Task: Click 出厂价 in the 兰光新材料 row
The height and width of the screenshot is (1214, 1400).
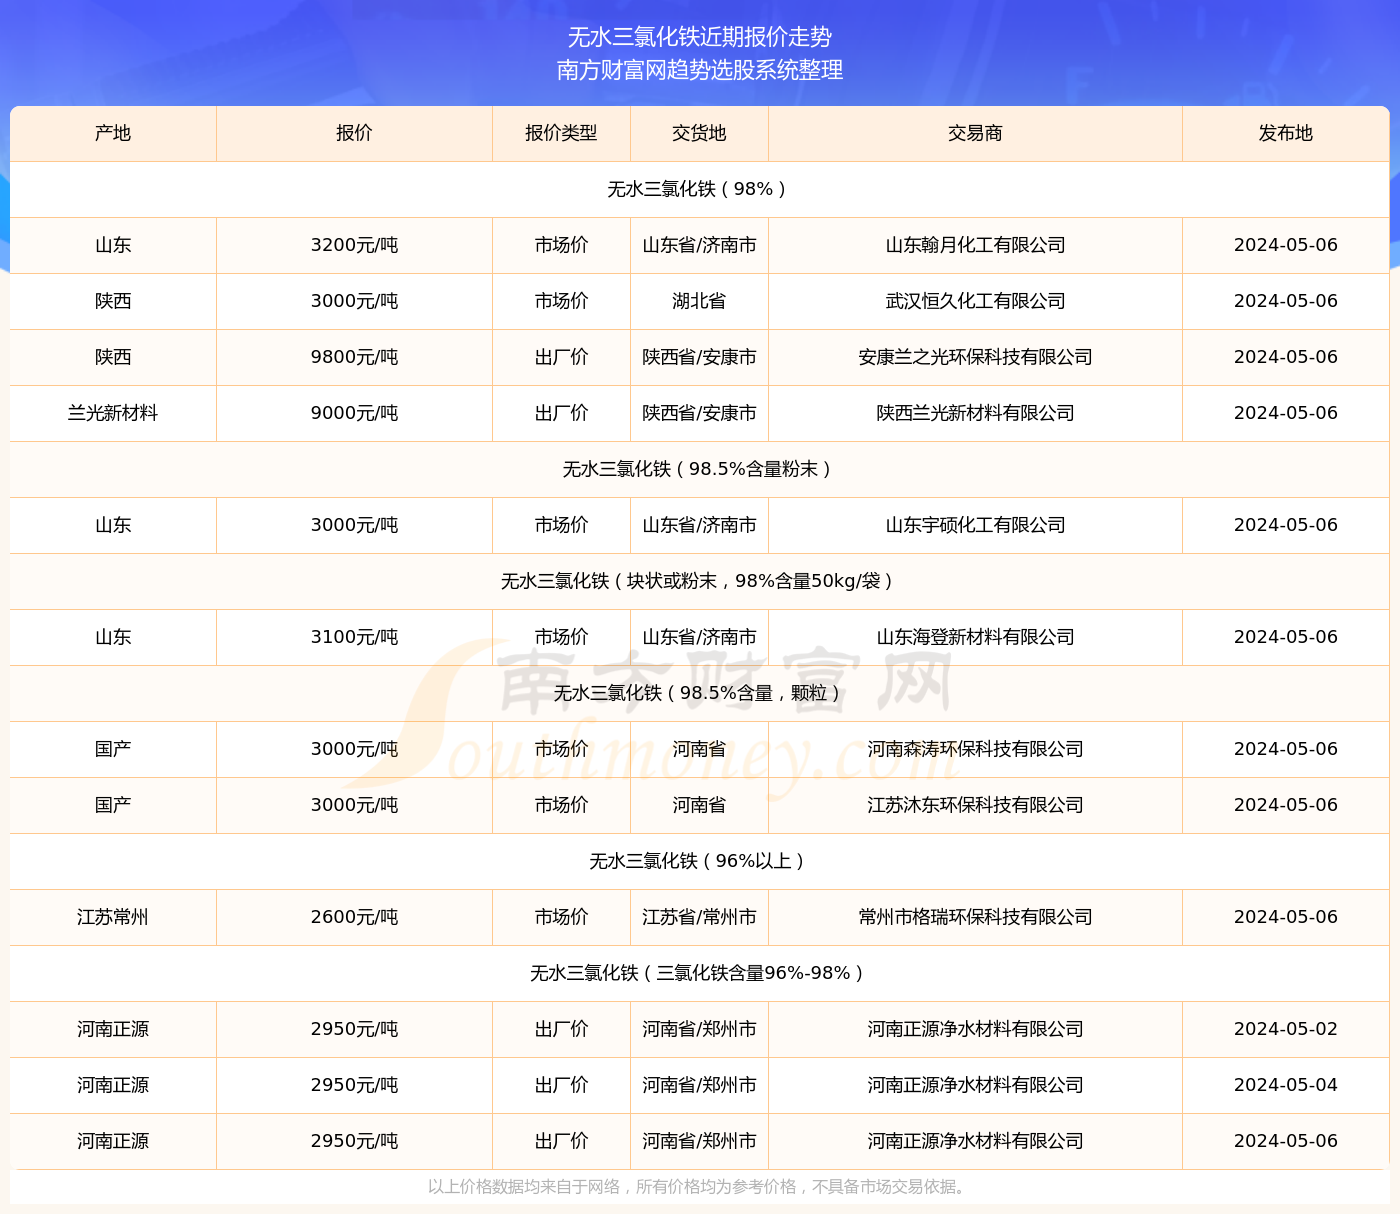Action: (x=561, y=413)
